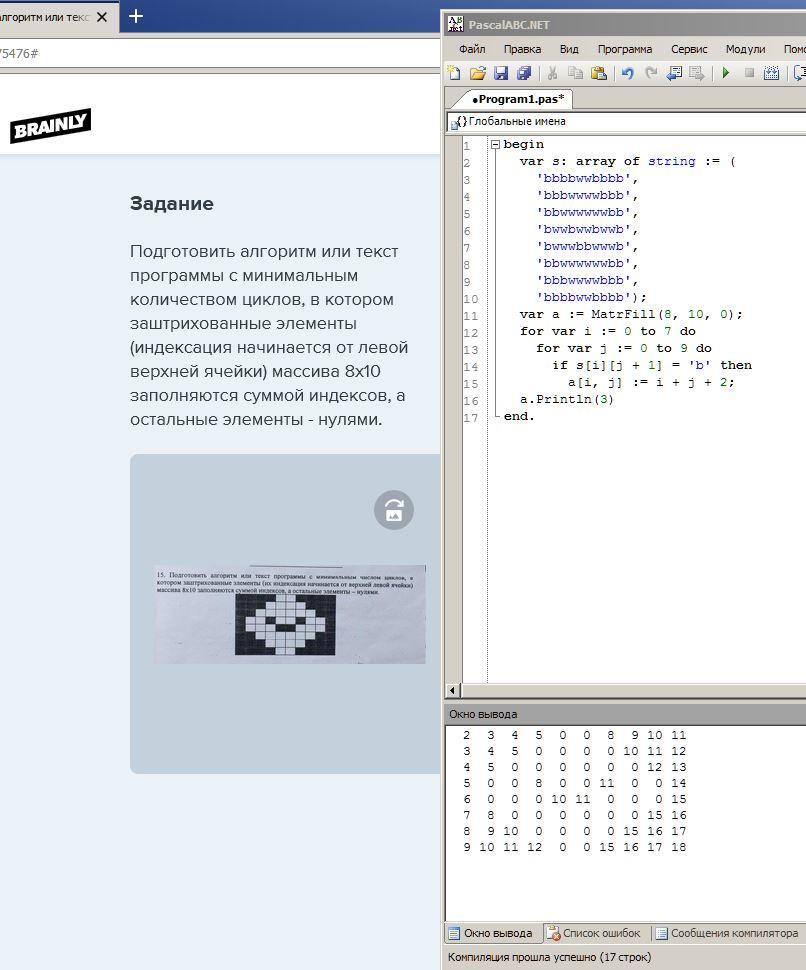This screenshot has height=970, width=806.
Task: Click the line 'for var j := 0 to 9 do'
Action: (x=624, y=348)
